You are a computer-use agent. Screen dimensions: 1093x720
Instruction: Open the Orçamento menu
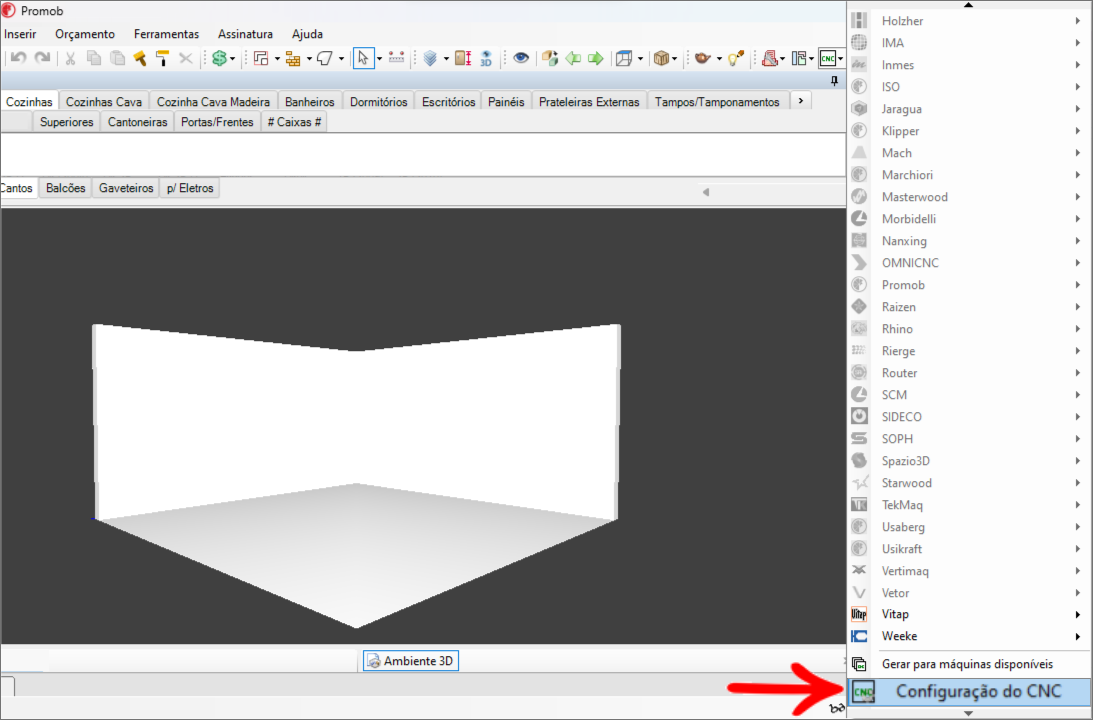(85, 34)
